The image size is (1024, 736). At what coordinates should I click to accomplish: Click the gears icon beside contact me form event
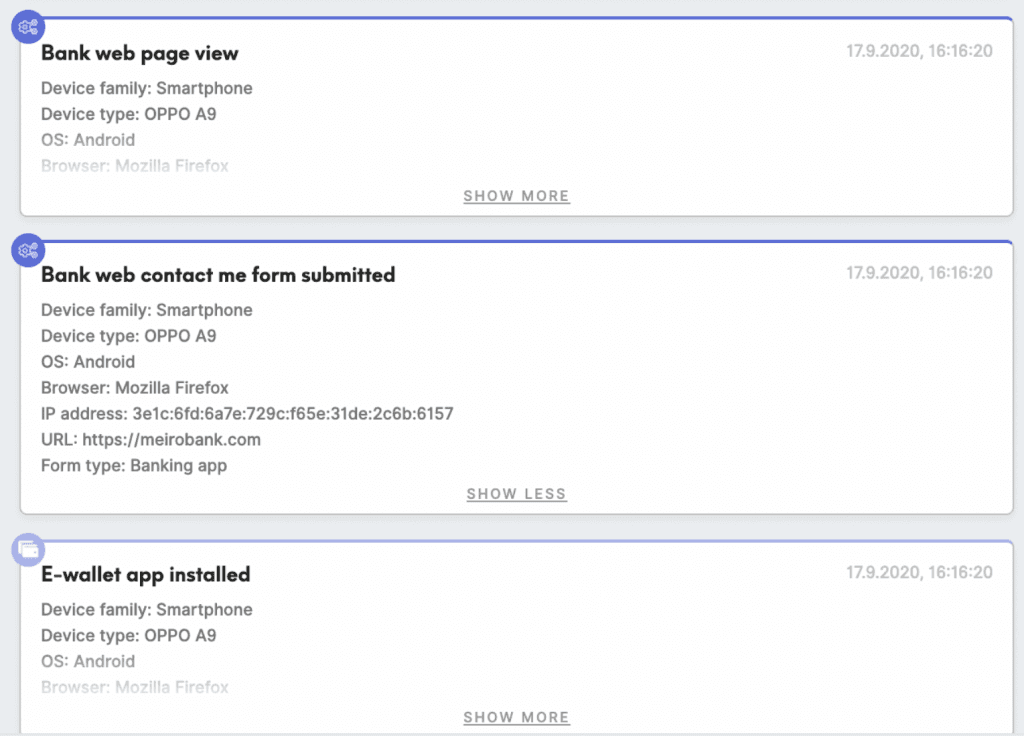click(x=27, y=251)
